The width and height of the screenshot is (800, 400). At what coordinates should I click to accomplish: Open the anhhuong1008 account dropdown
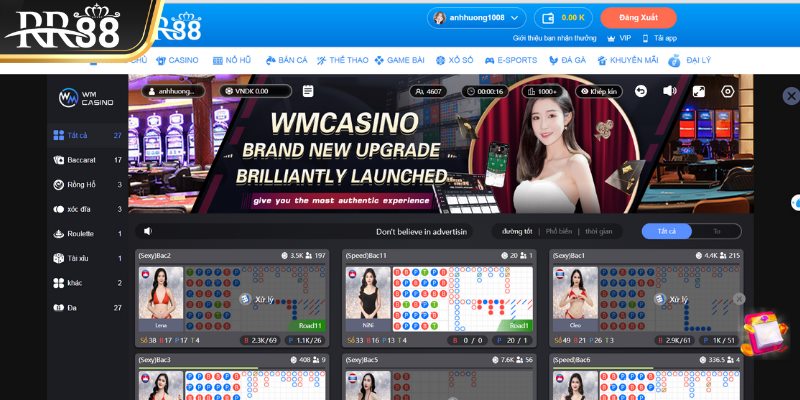coord(477,18)
